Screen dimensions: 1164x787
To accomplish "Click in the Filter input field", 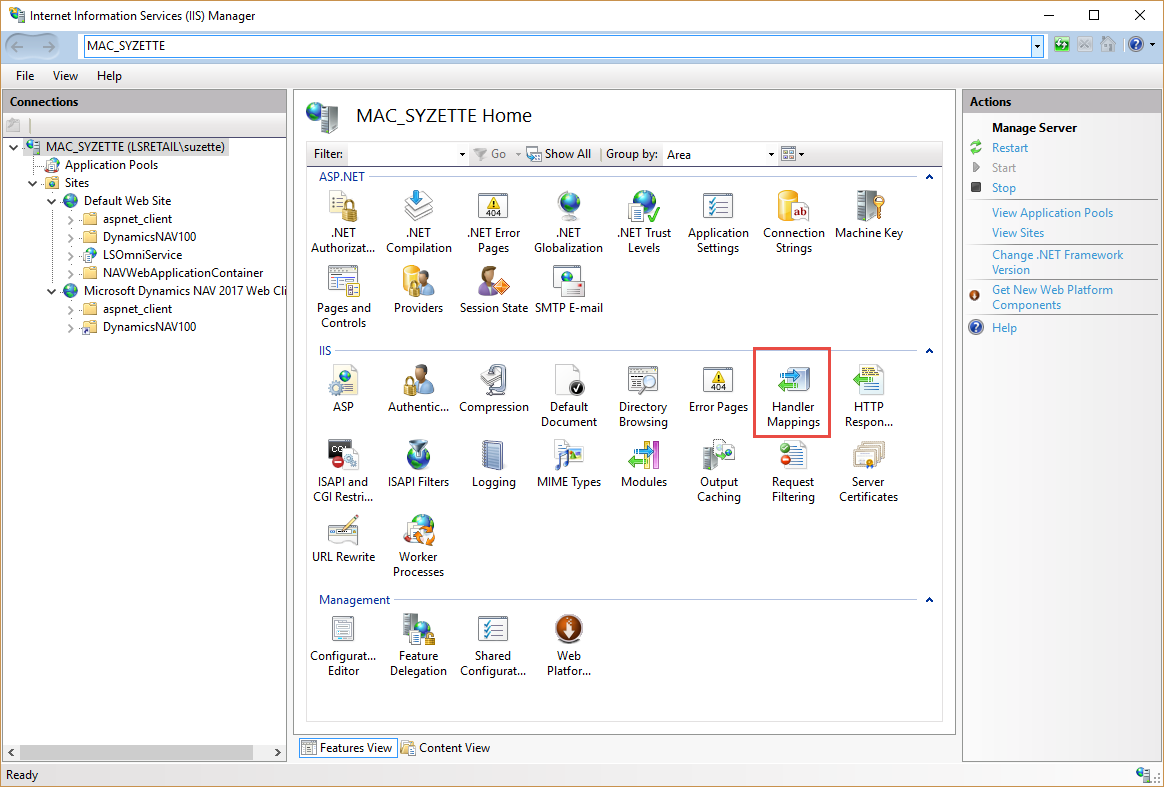I will coord(402,155).
